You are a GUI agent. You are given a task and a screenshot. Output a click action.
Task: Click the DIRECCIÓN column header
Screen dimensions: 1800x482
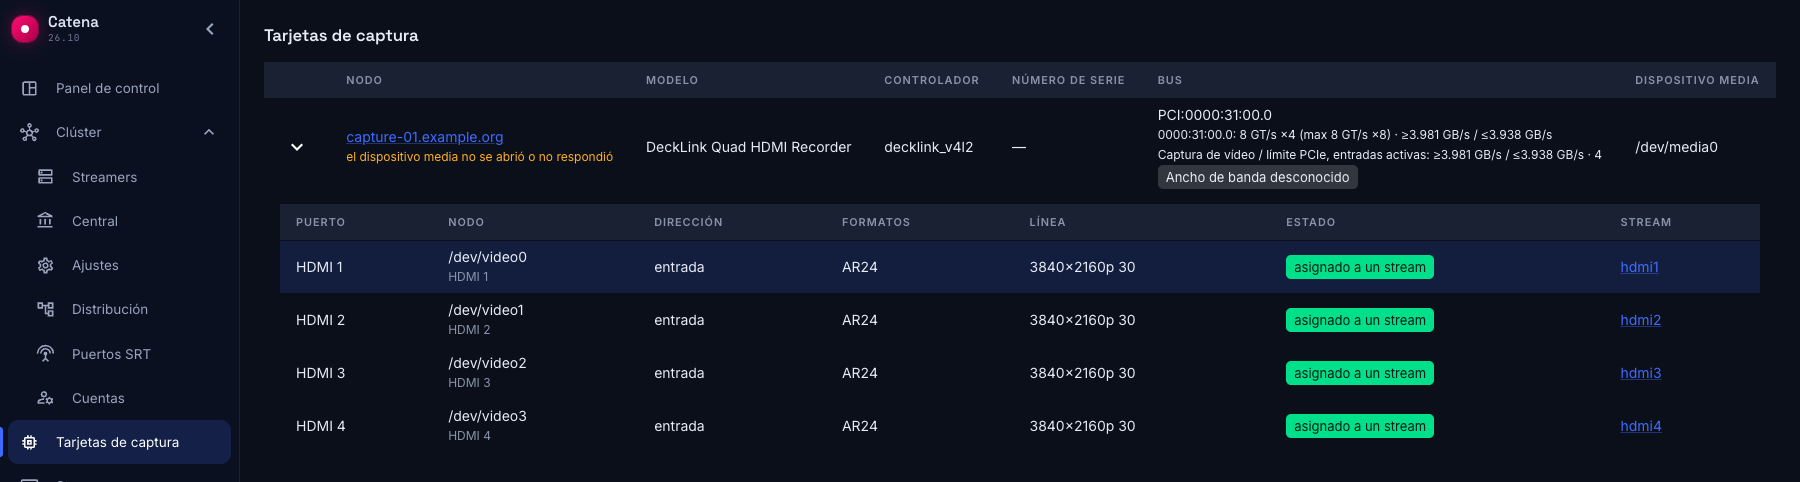(688, 222)
